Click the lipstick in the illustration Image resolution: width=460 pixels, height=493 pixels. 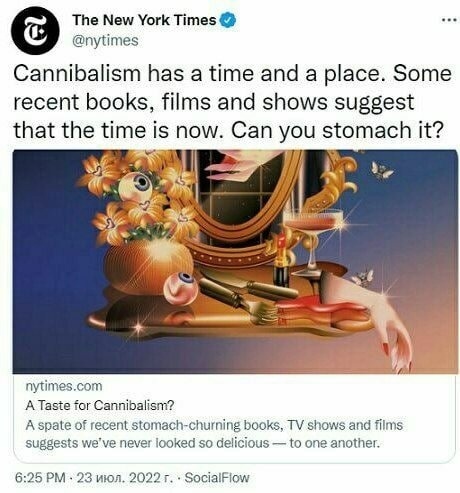point(281,262)
